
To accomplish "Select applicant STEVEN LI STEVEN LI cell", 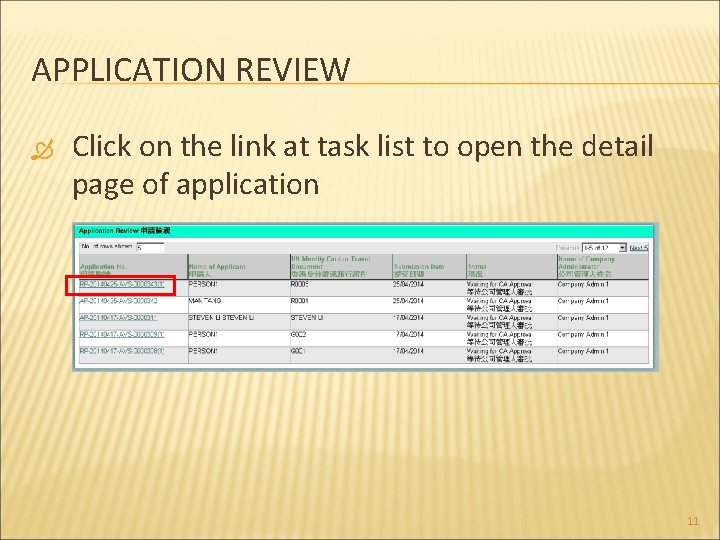I will (221, 318).
